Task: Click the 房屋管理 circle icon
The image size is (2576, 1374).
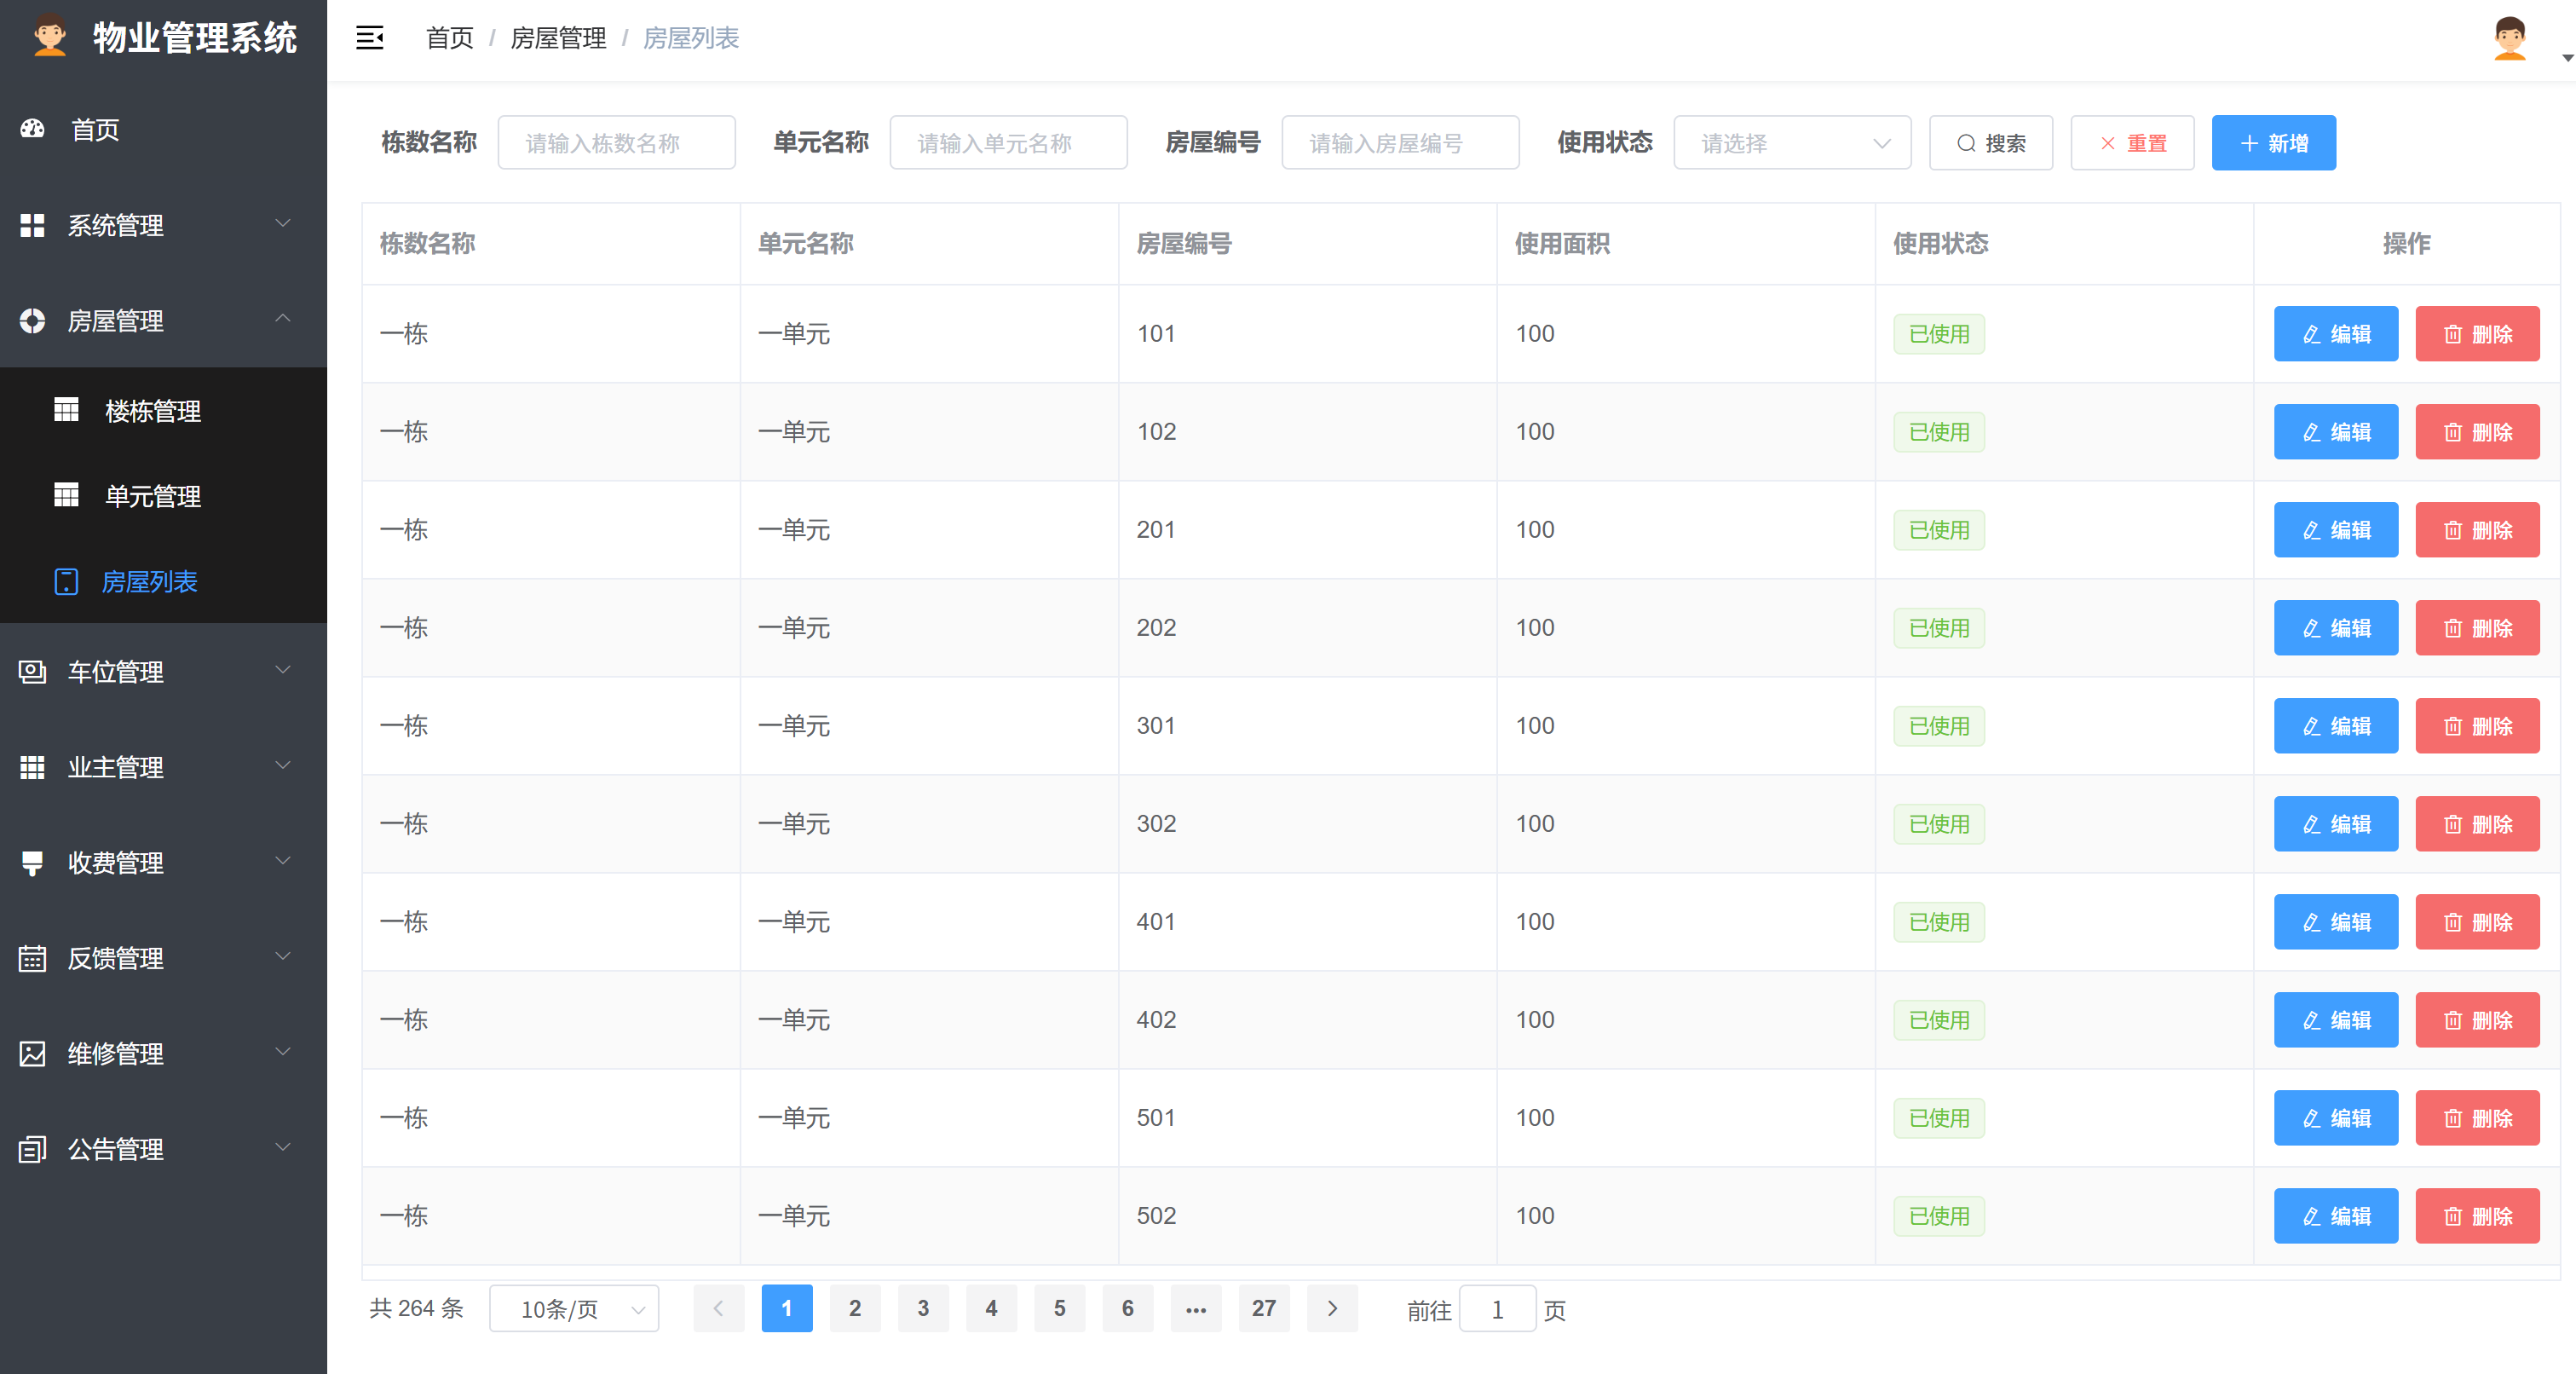Action: 32,320
